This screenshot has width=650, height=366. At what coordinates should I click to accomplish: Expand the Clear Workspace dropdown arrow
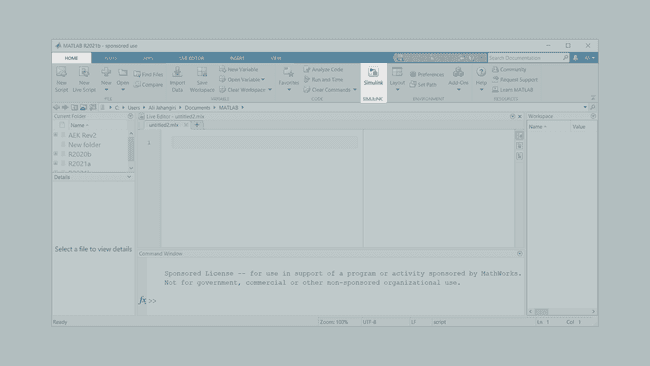click(270, 90)
